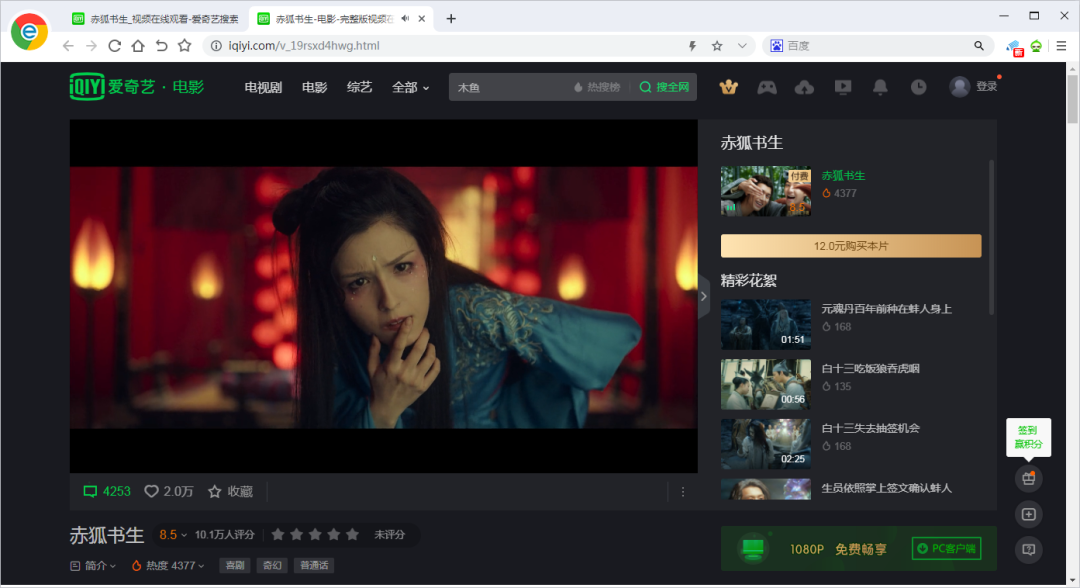This screenshot has width=1080, height=588.
Task: Click the 签到赢积分 popup
Action: click(x=1028, y=437)
